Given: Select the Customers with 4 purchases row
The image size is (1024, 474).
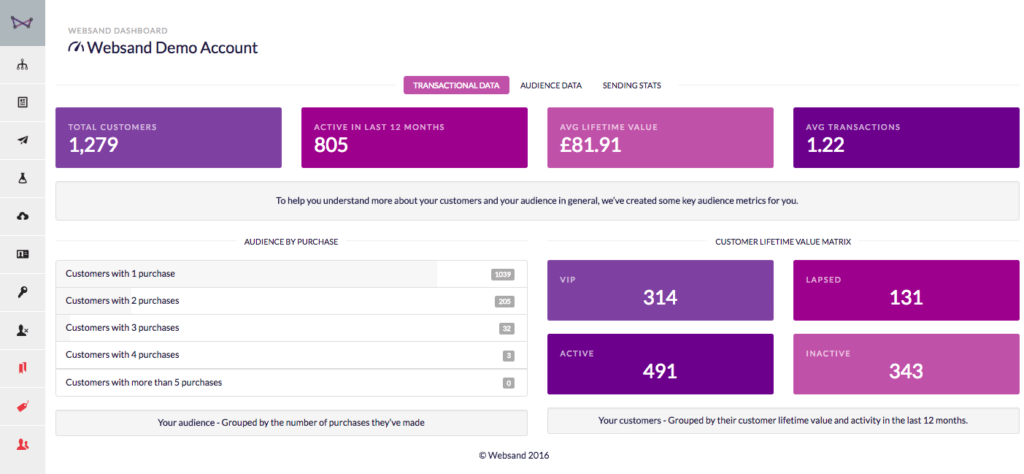Looking at the screenshot, I should point(291,355).
